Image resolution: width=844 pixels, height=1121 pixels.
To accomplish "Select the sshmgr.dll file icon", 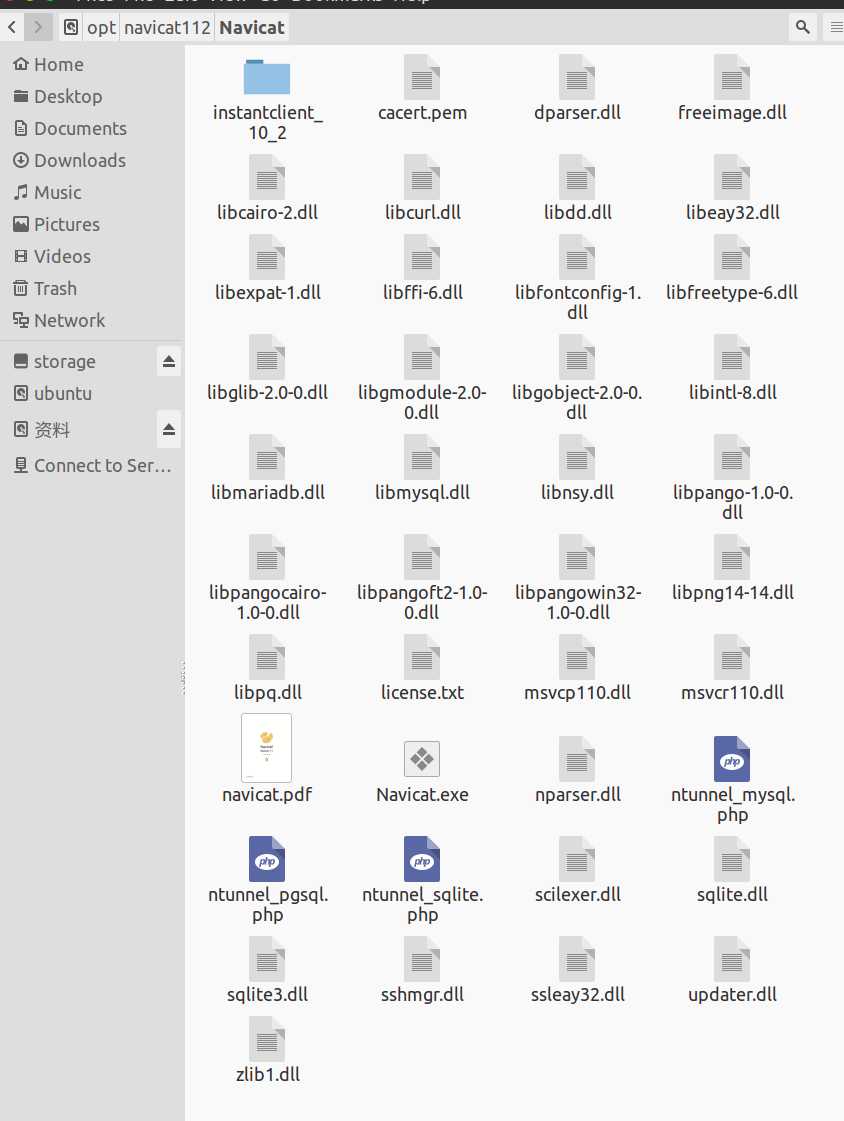I will (x=422, y=959).
